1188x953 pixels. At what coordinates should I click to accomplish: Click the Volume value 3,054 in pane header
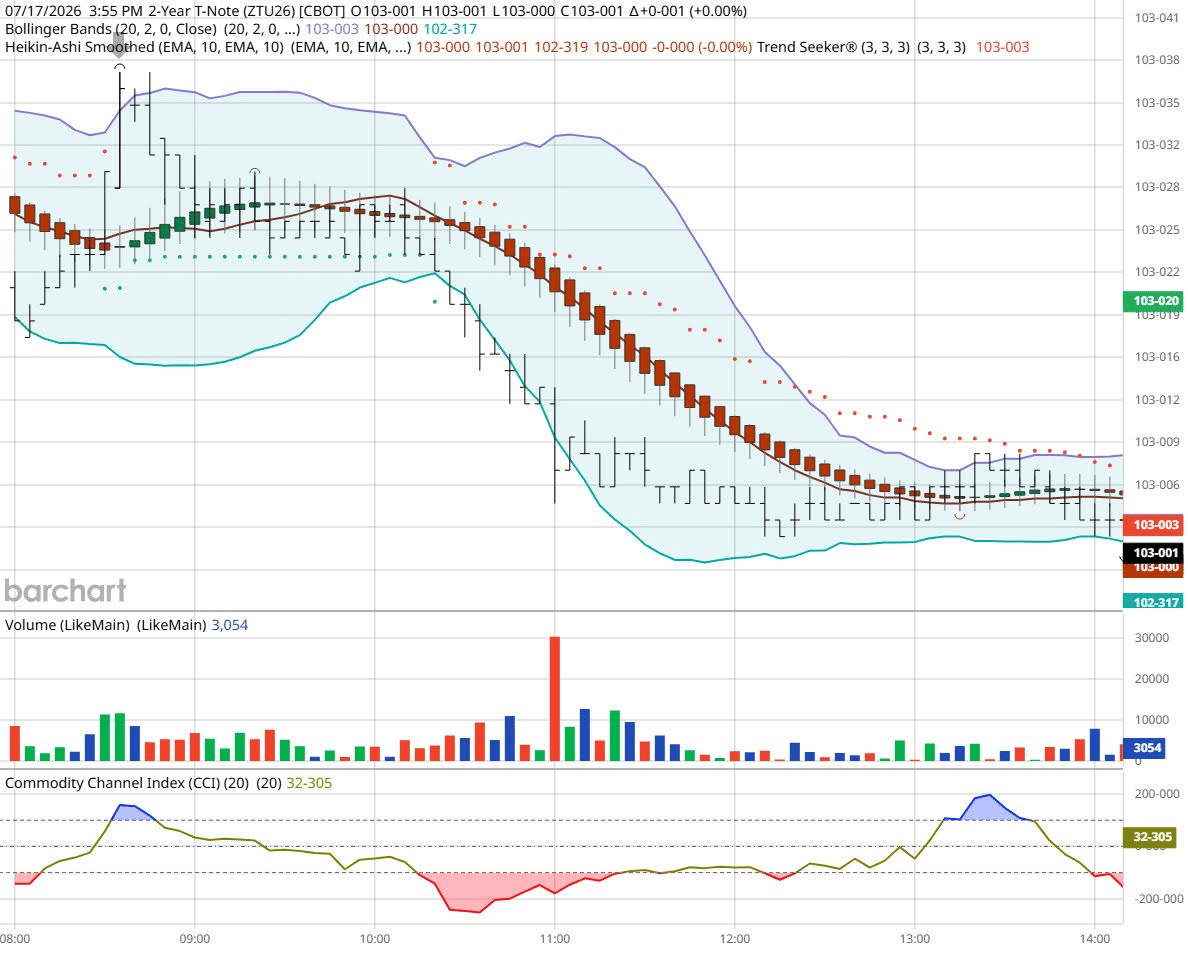(x=230, y=625)
